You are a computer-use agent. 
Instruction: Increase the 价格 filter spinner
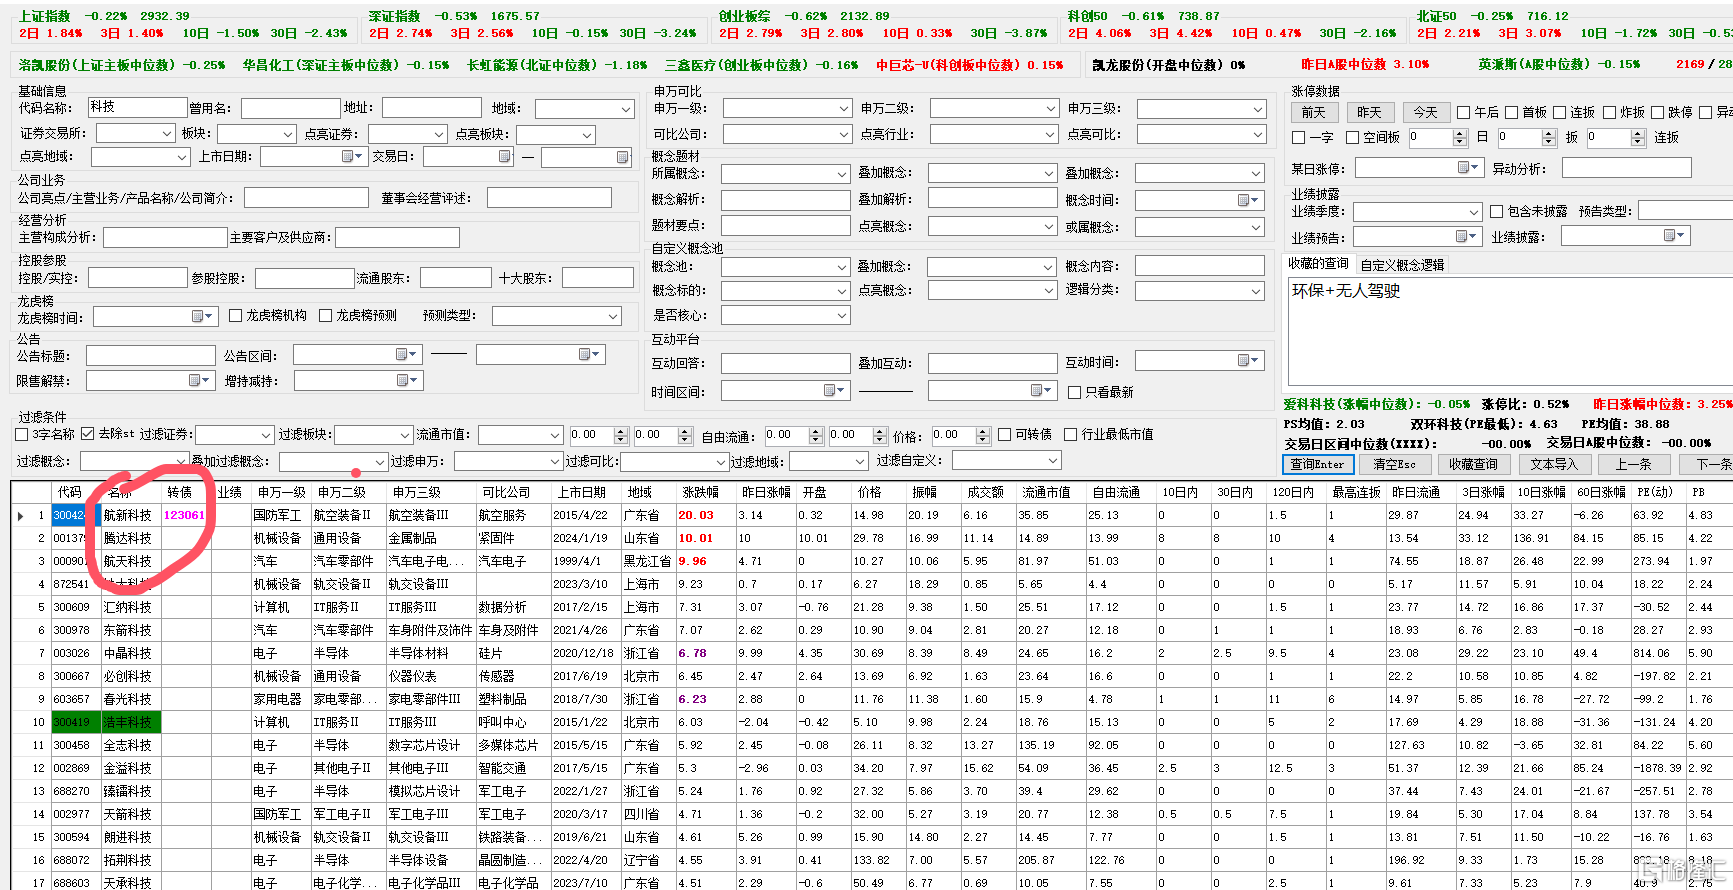pyautogui.click(x=984, y=431)
